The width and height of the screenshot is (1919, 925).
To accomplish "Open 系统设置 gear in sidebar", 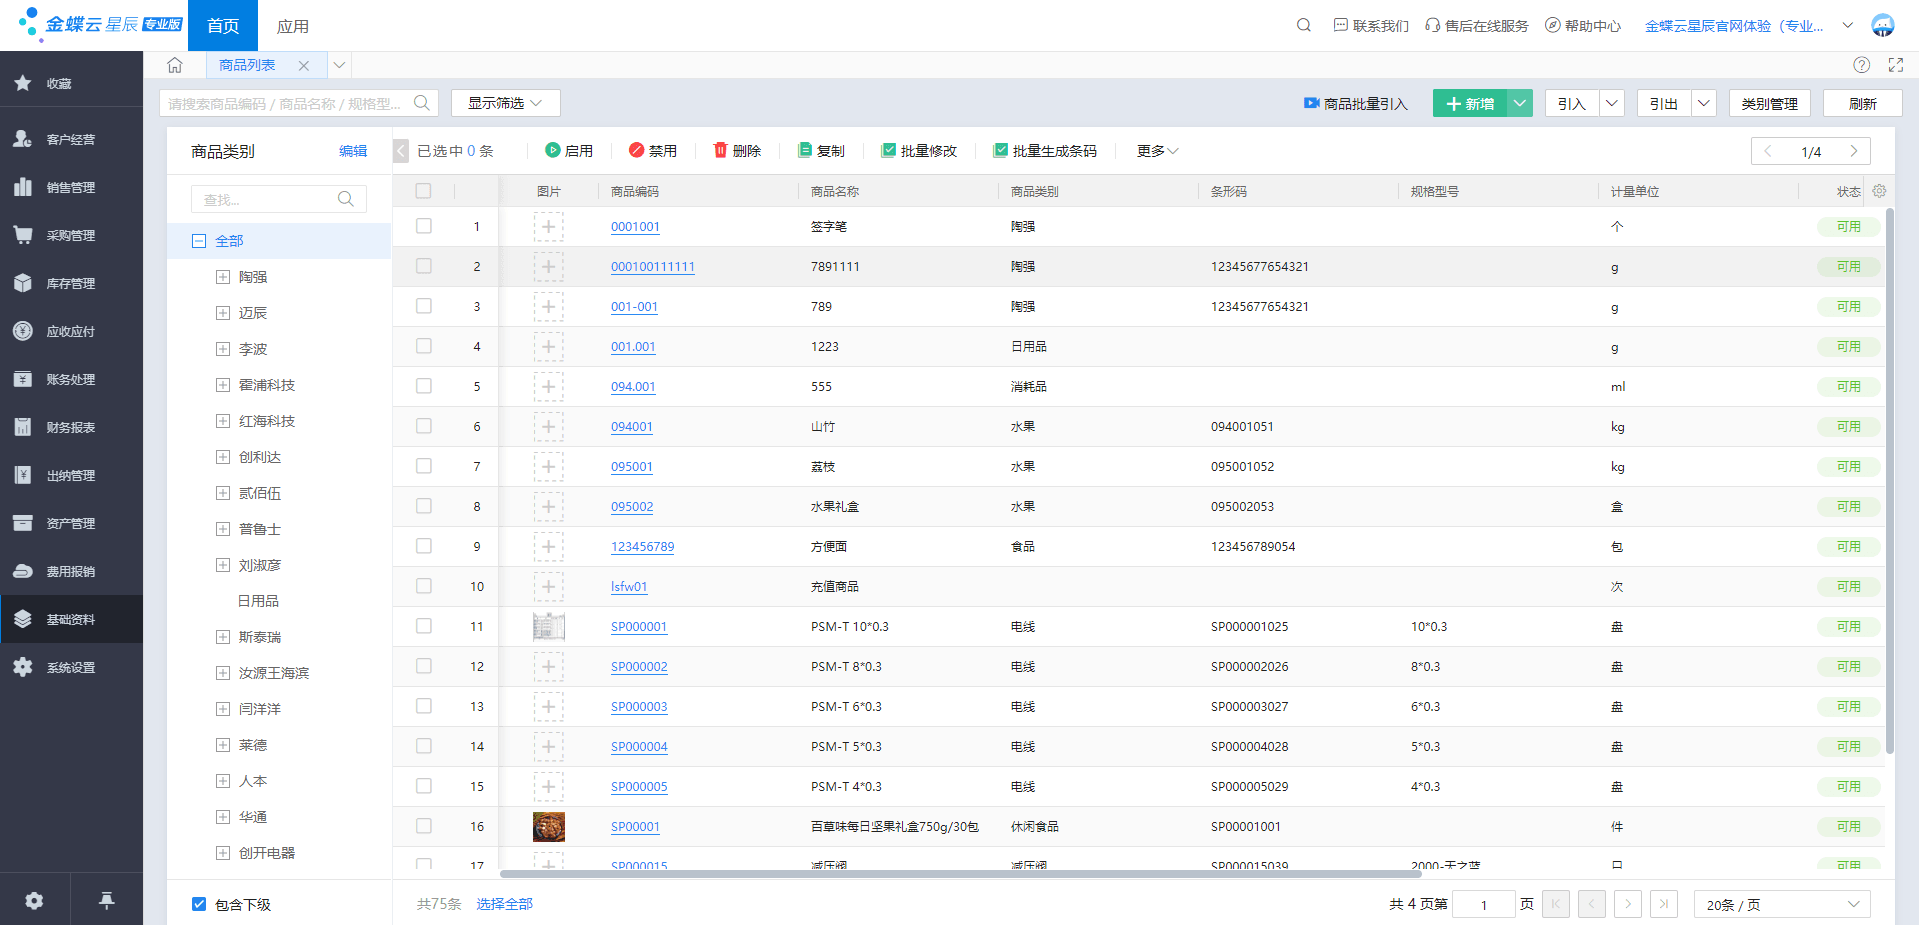I will pos(23,667).
